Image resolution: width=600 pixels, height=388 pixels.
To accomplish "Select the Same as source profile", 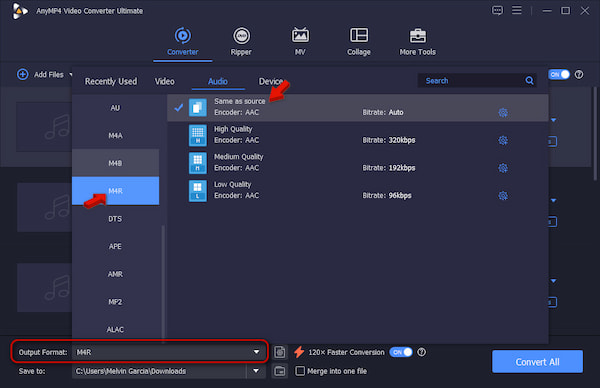I will pyautogui.click(x=357, y=108).
